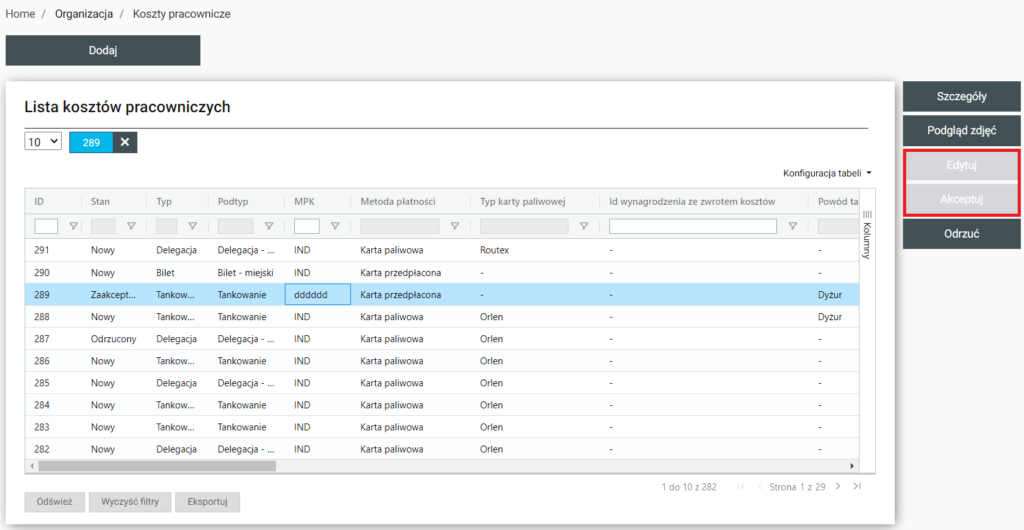1024x530 pixels.
Task: Click the ID column filter icon
Action: click(73, 226)
